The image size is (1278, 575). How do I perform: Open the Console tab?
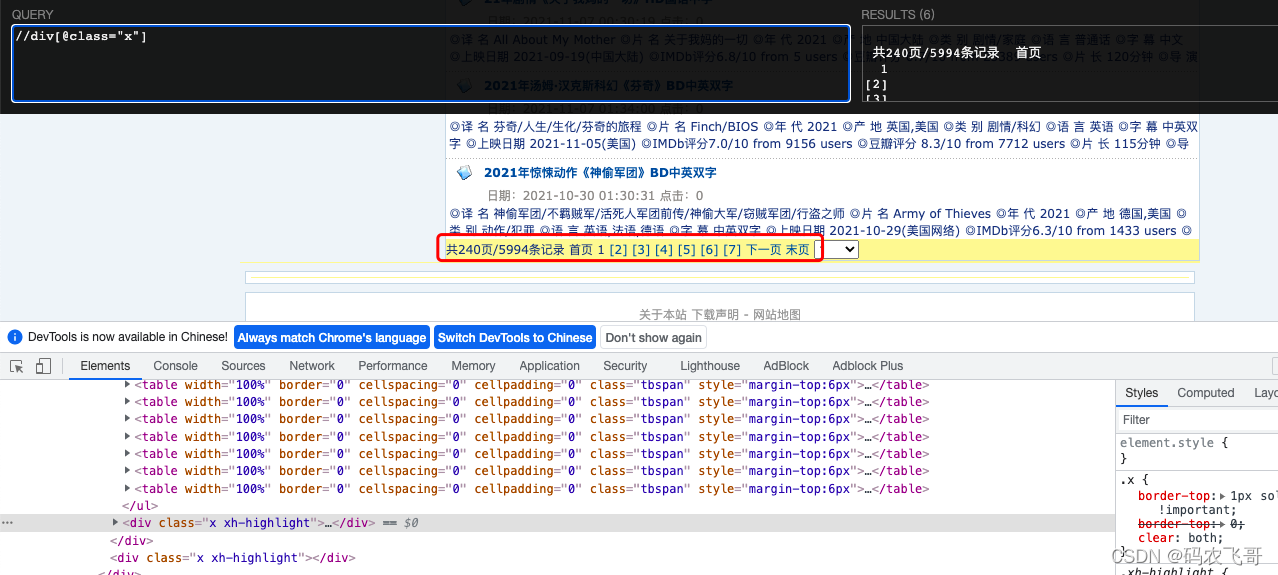(x=176, y=366)
